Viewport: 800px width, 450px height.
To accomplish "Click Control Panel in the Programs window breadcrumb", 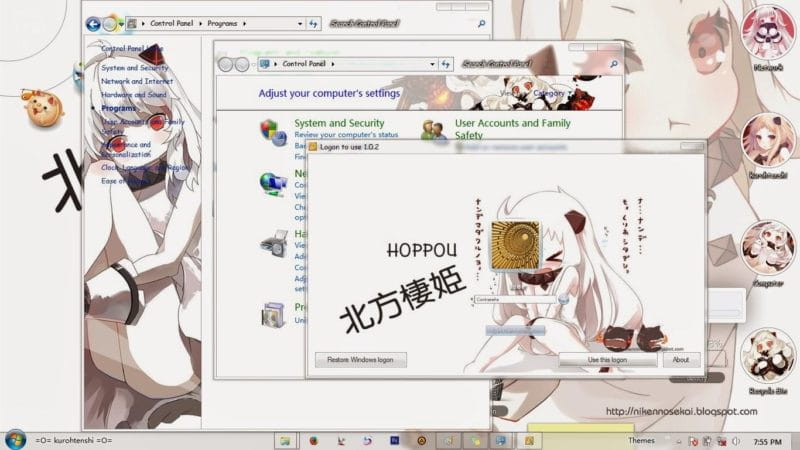I will coord(171,23).
